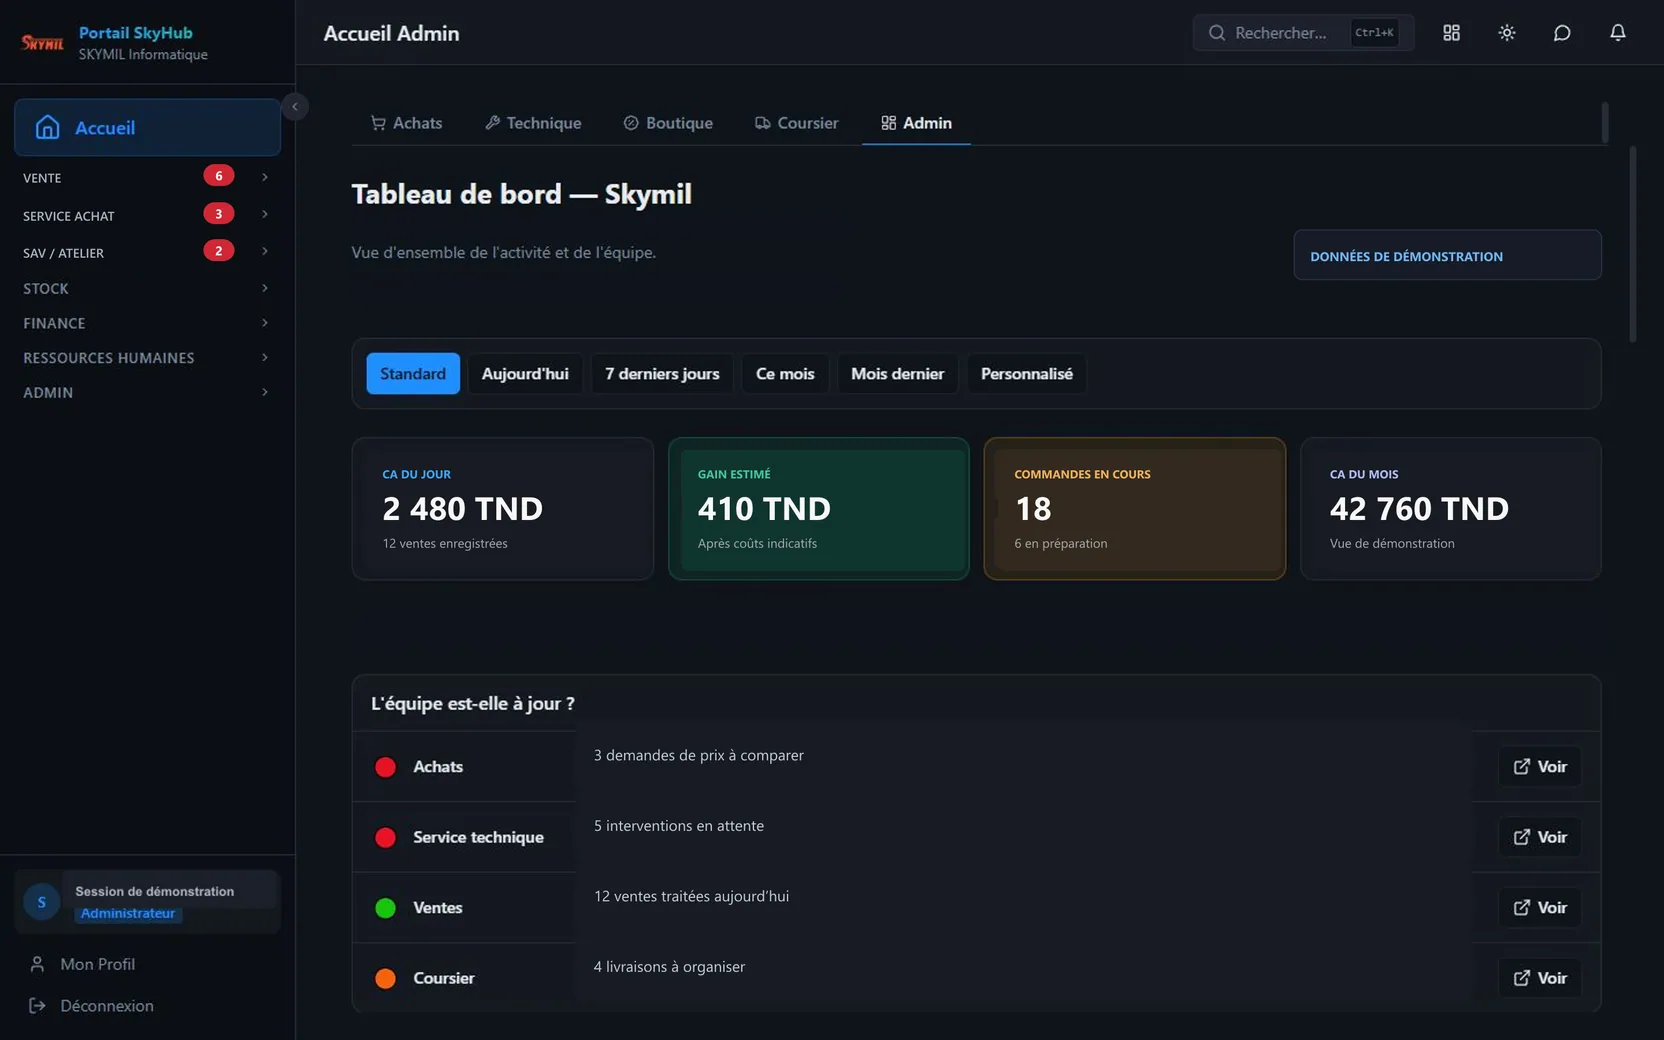Open notifications bell icon
This screenshot has width=1664, height=1040.
1617,33
